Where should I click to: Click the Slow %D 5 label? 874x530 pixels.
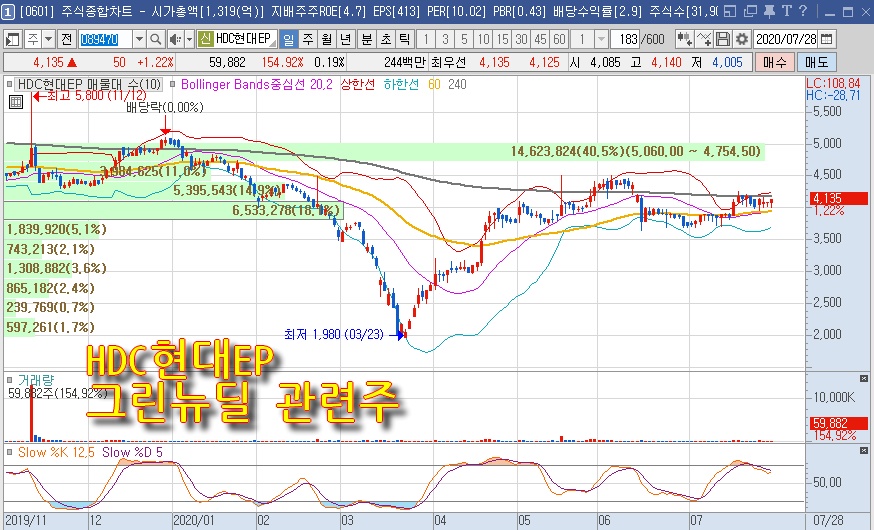coord(132,452)
